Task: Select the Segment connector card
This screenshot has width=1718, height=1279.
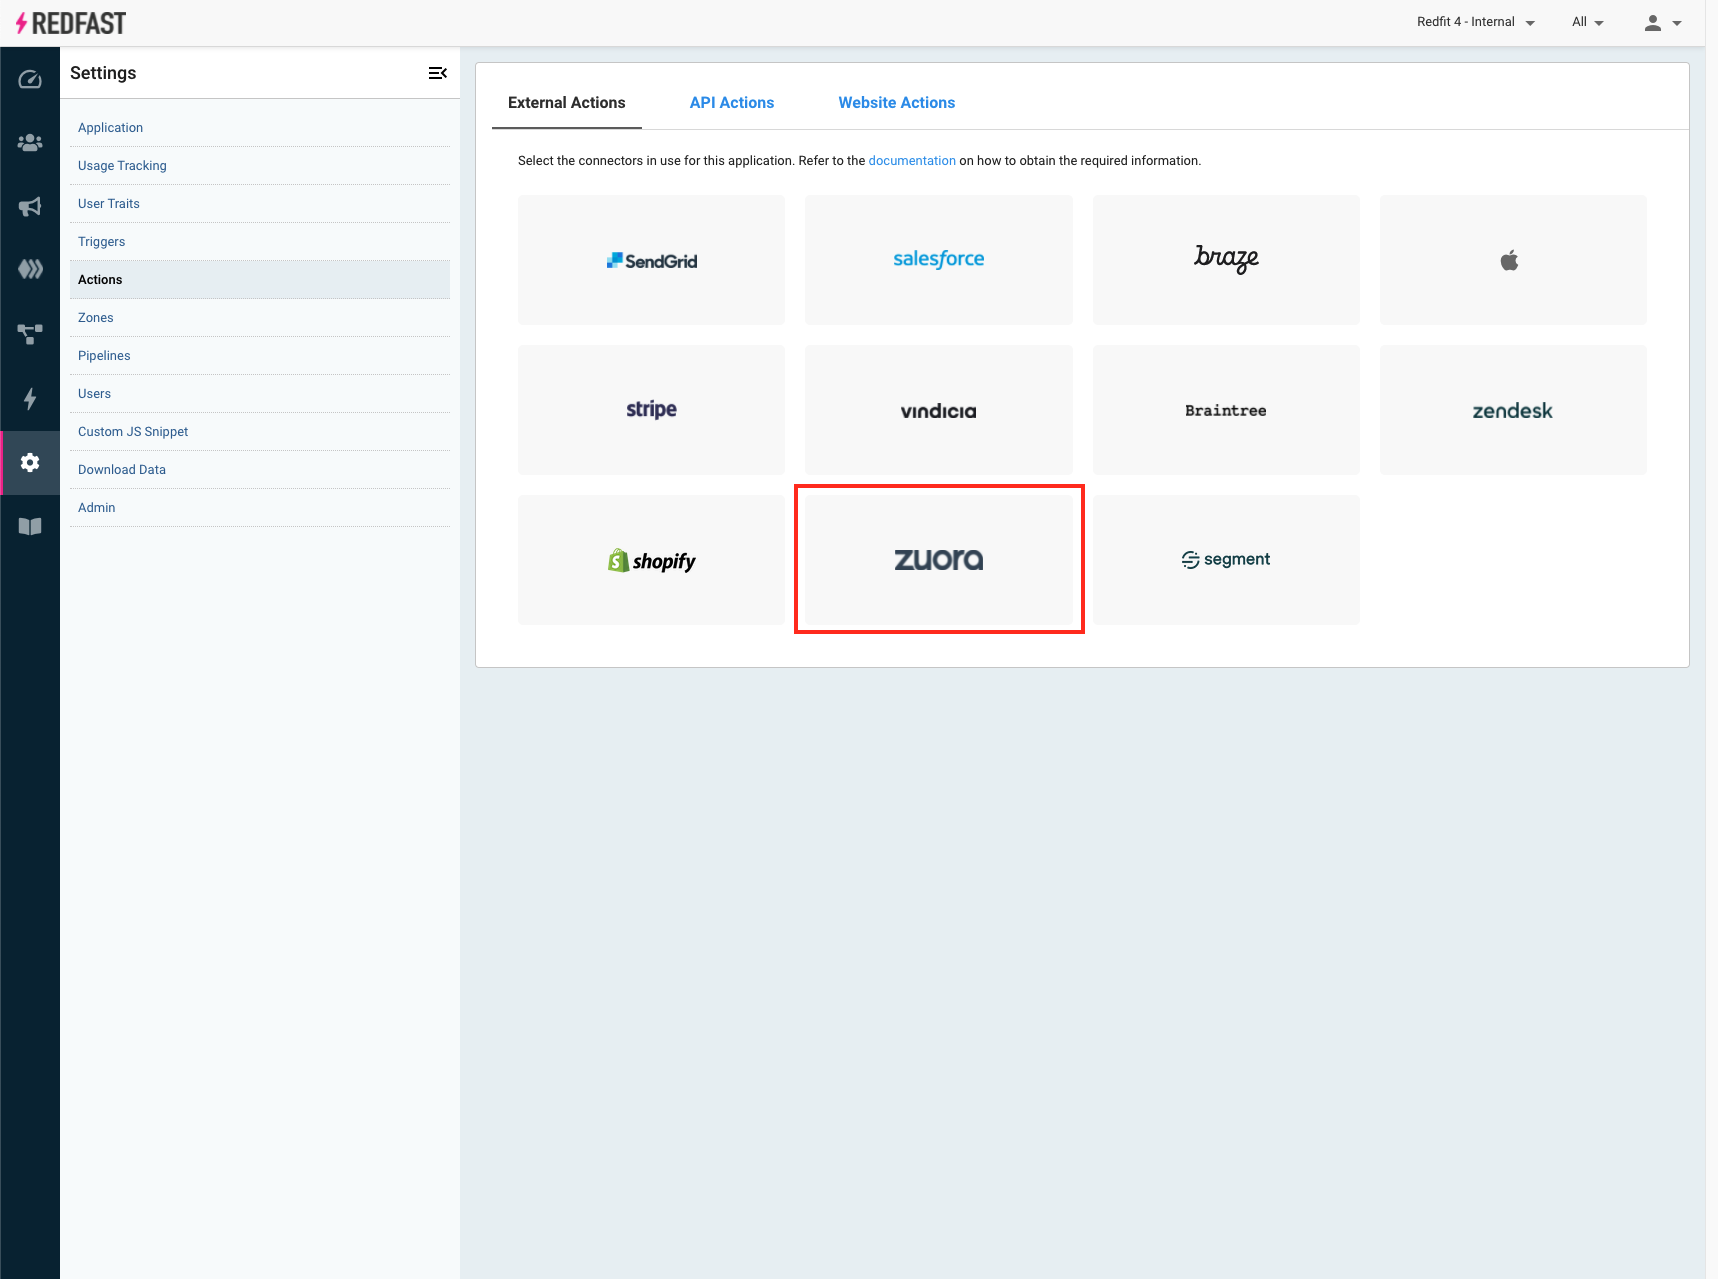Action: point(1226,560)
